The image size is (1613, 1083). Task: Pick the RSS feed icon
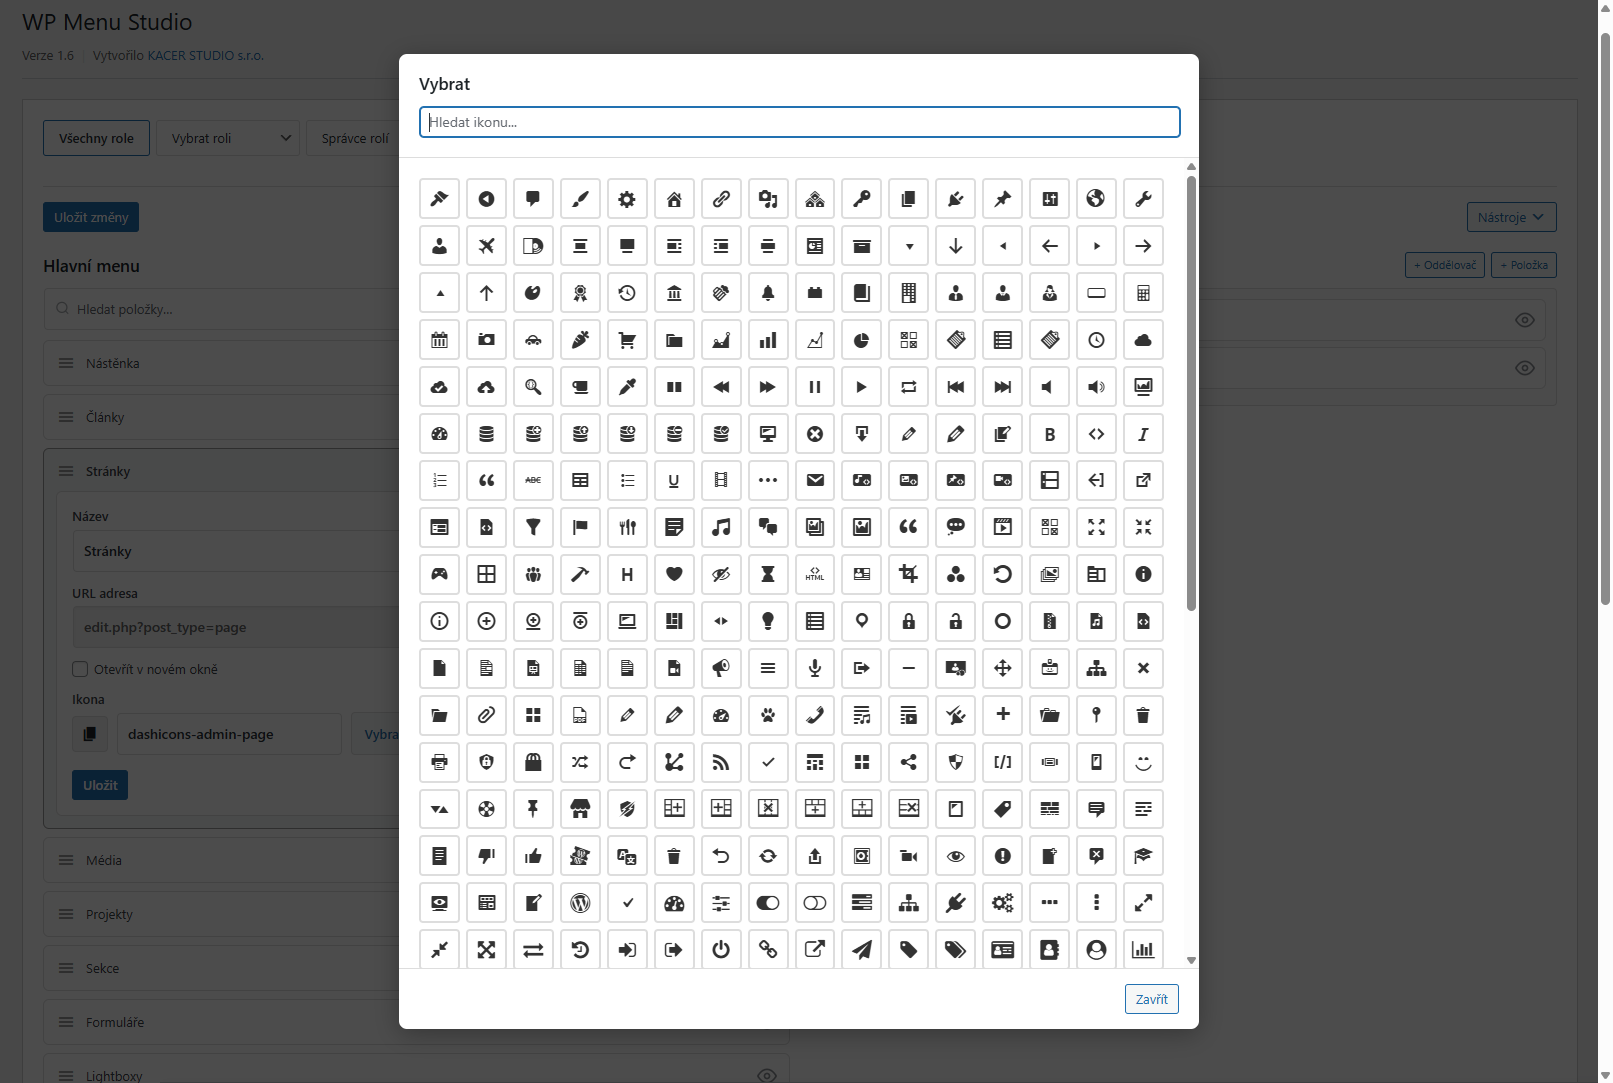721,762
